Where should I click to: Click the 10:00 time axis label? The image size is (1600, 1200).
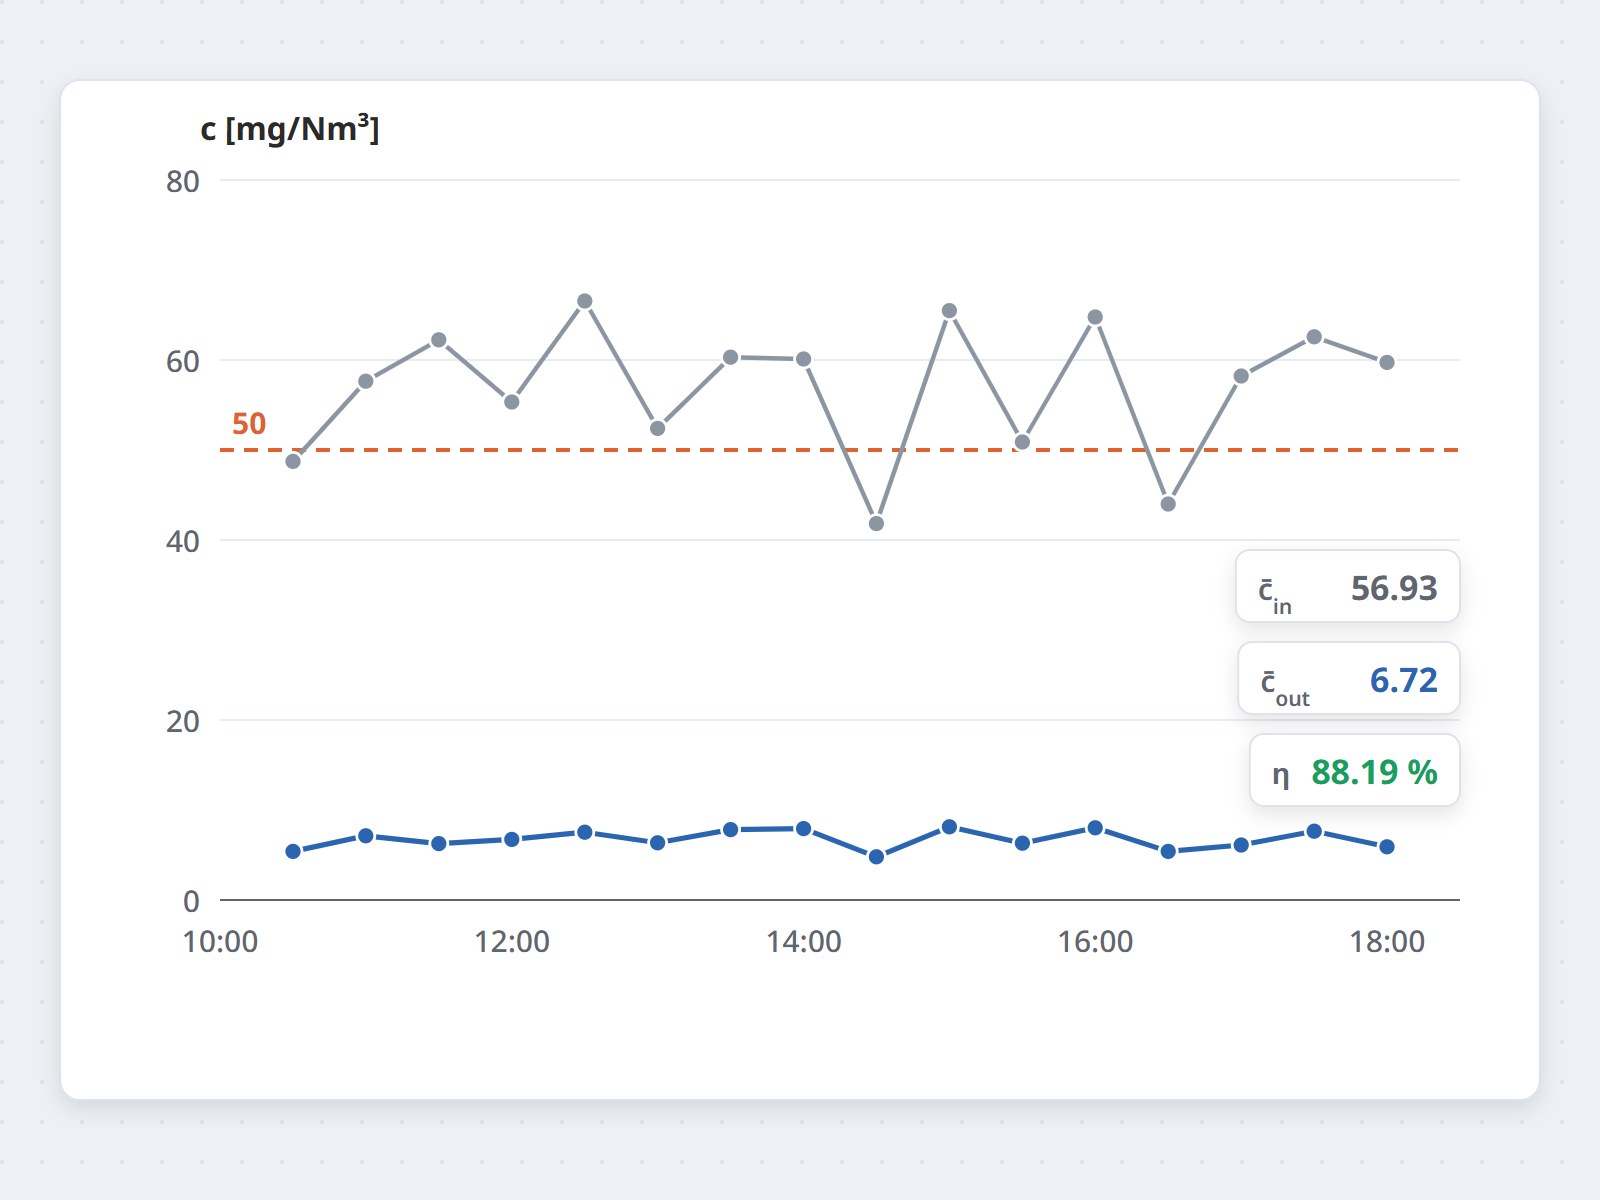pos(220,942)
